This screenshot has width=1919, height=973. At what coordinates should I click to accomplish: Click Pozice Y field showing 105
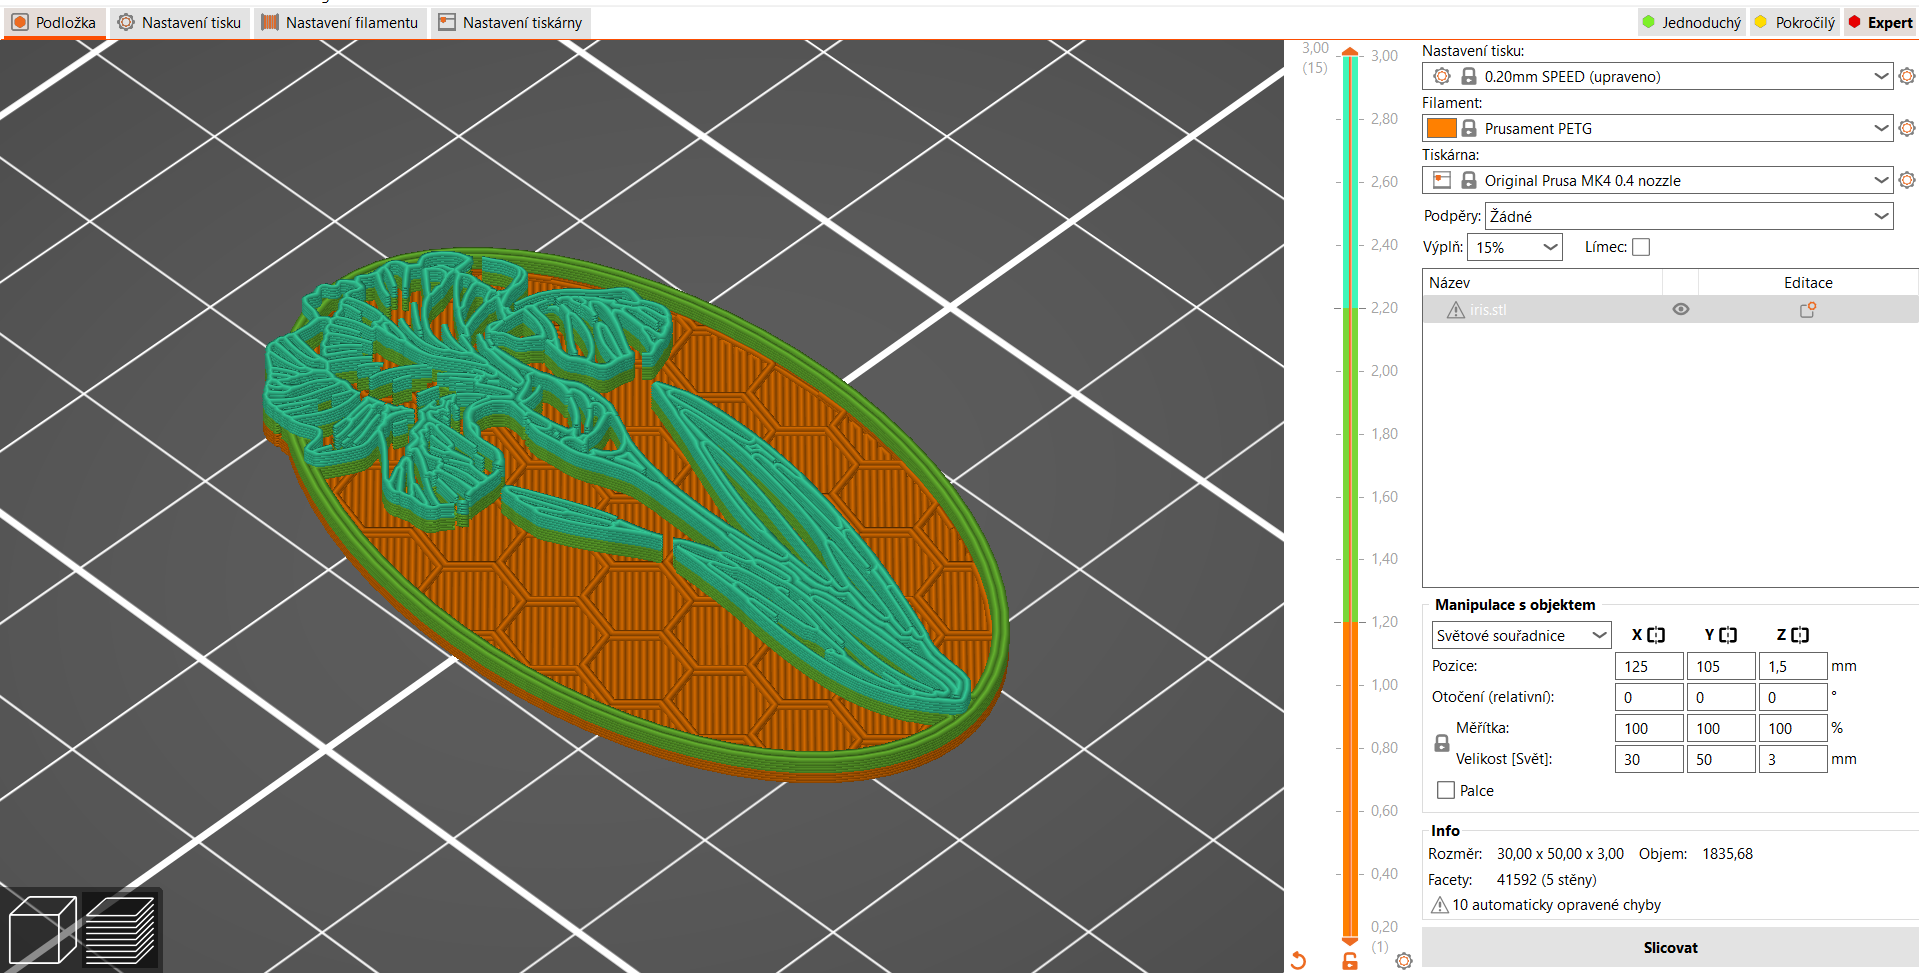[x=1721, y=666]
